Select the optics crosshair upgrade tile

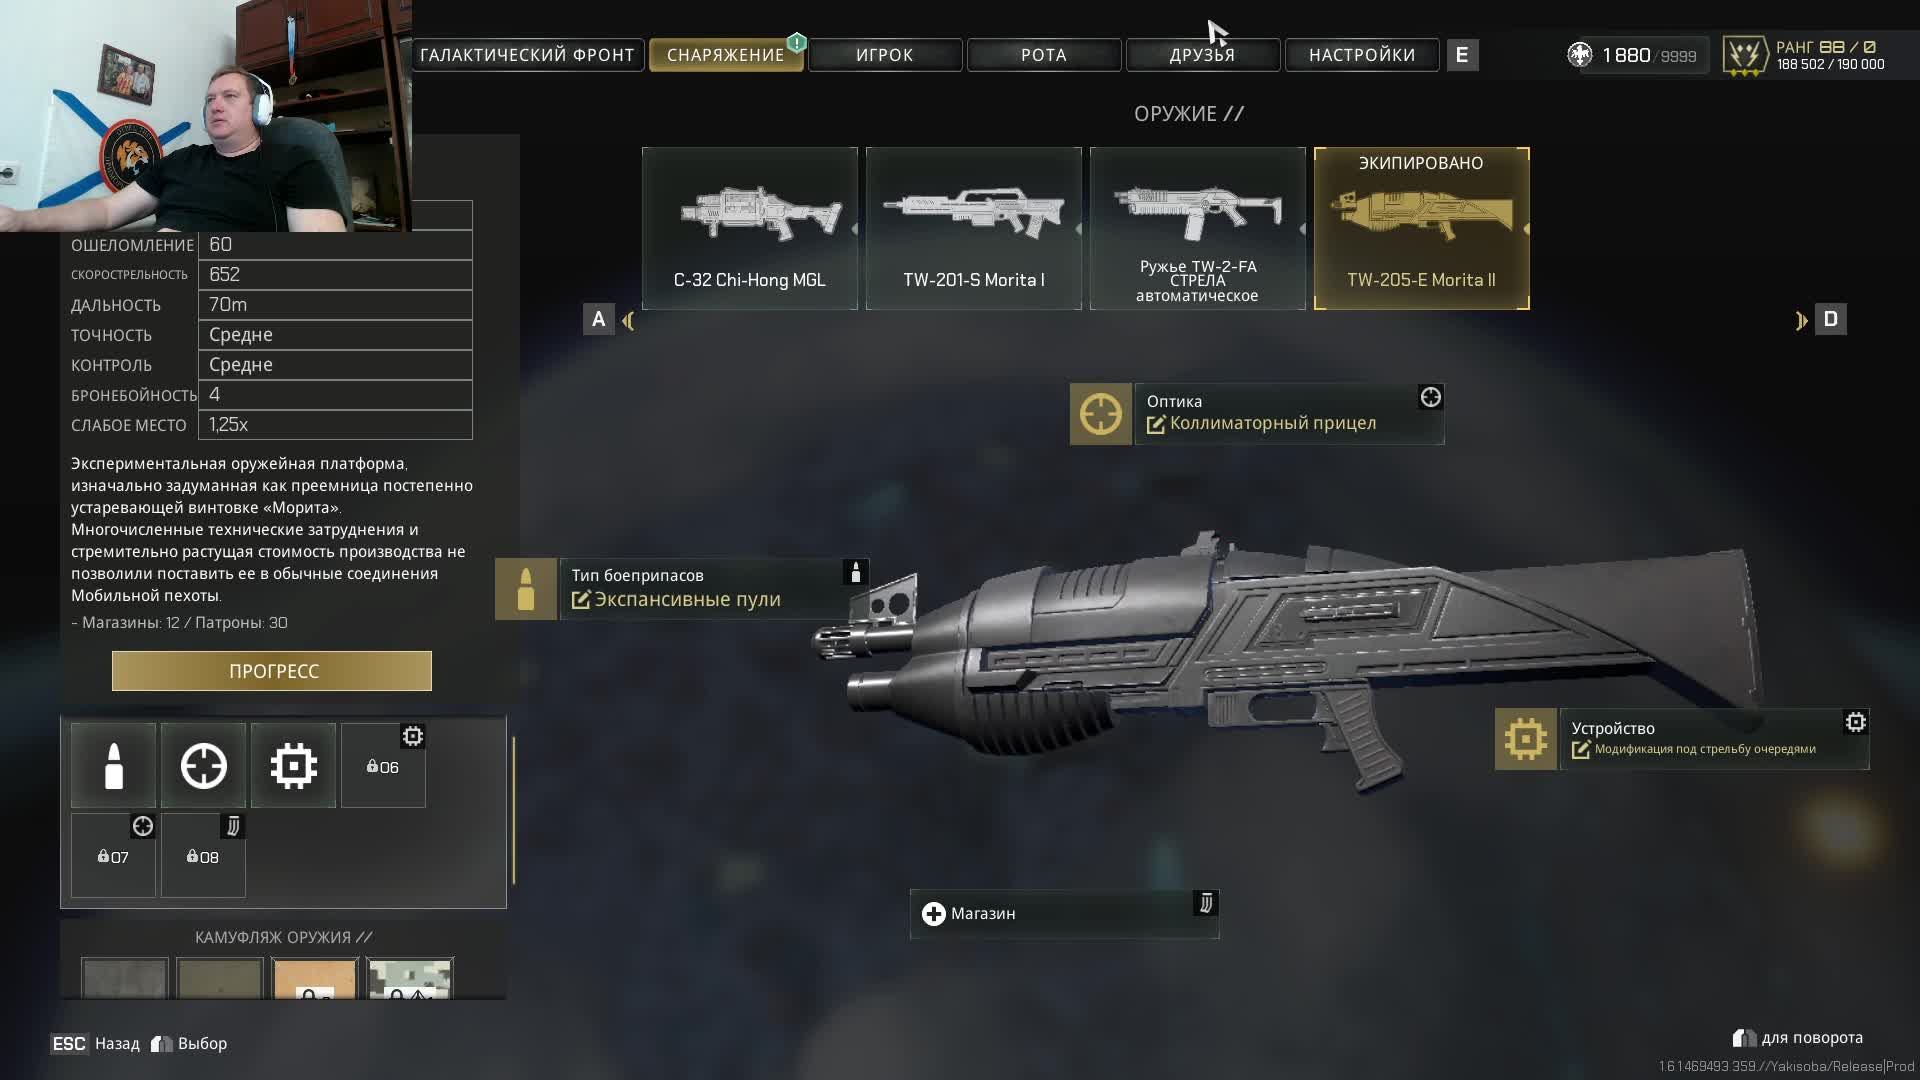point(203,766)
